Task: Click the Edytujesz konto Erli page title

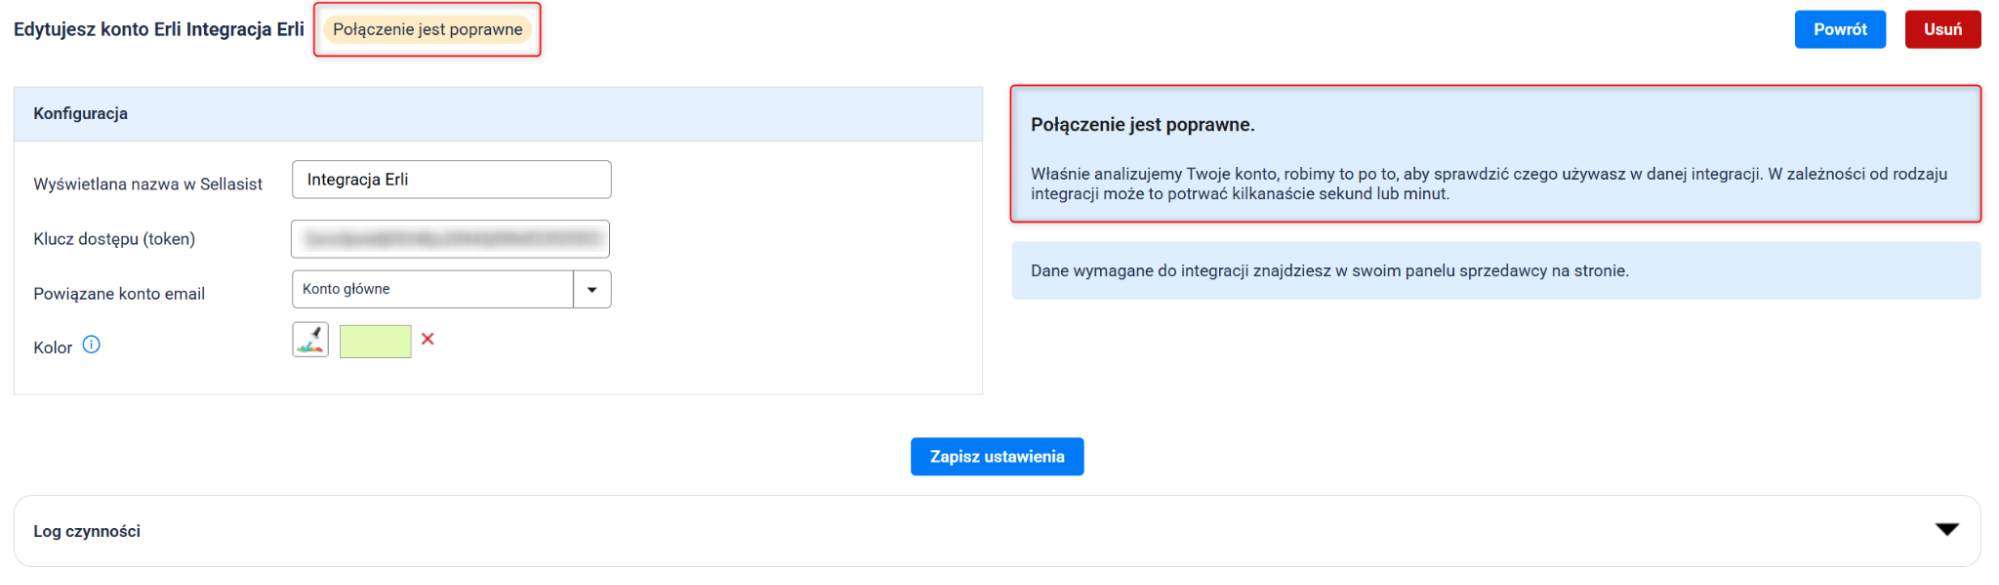Action: click(159, 30)
